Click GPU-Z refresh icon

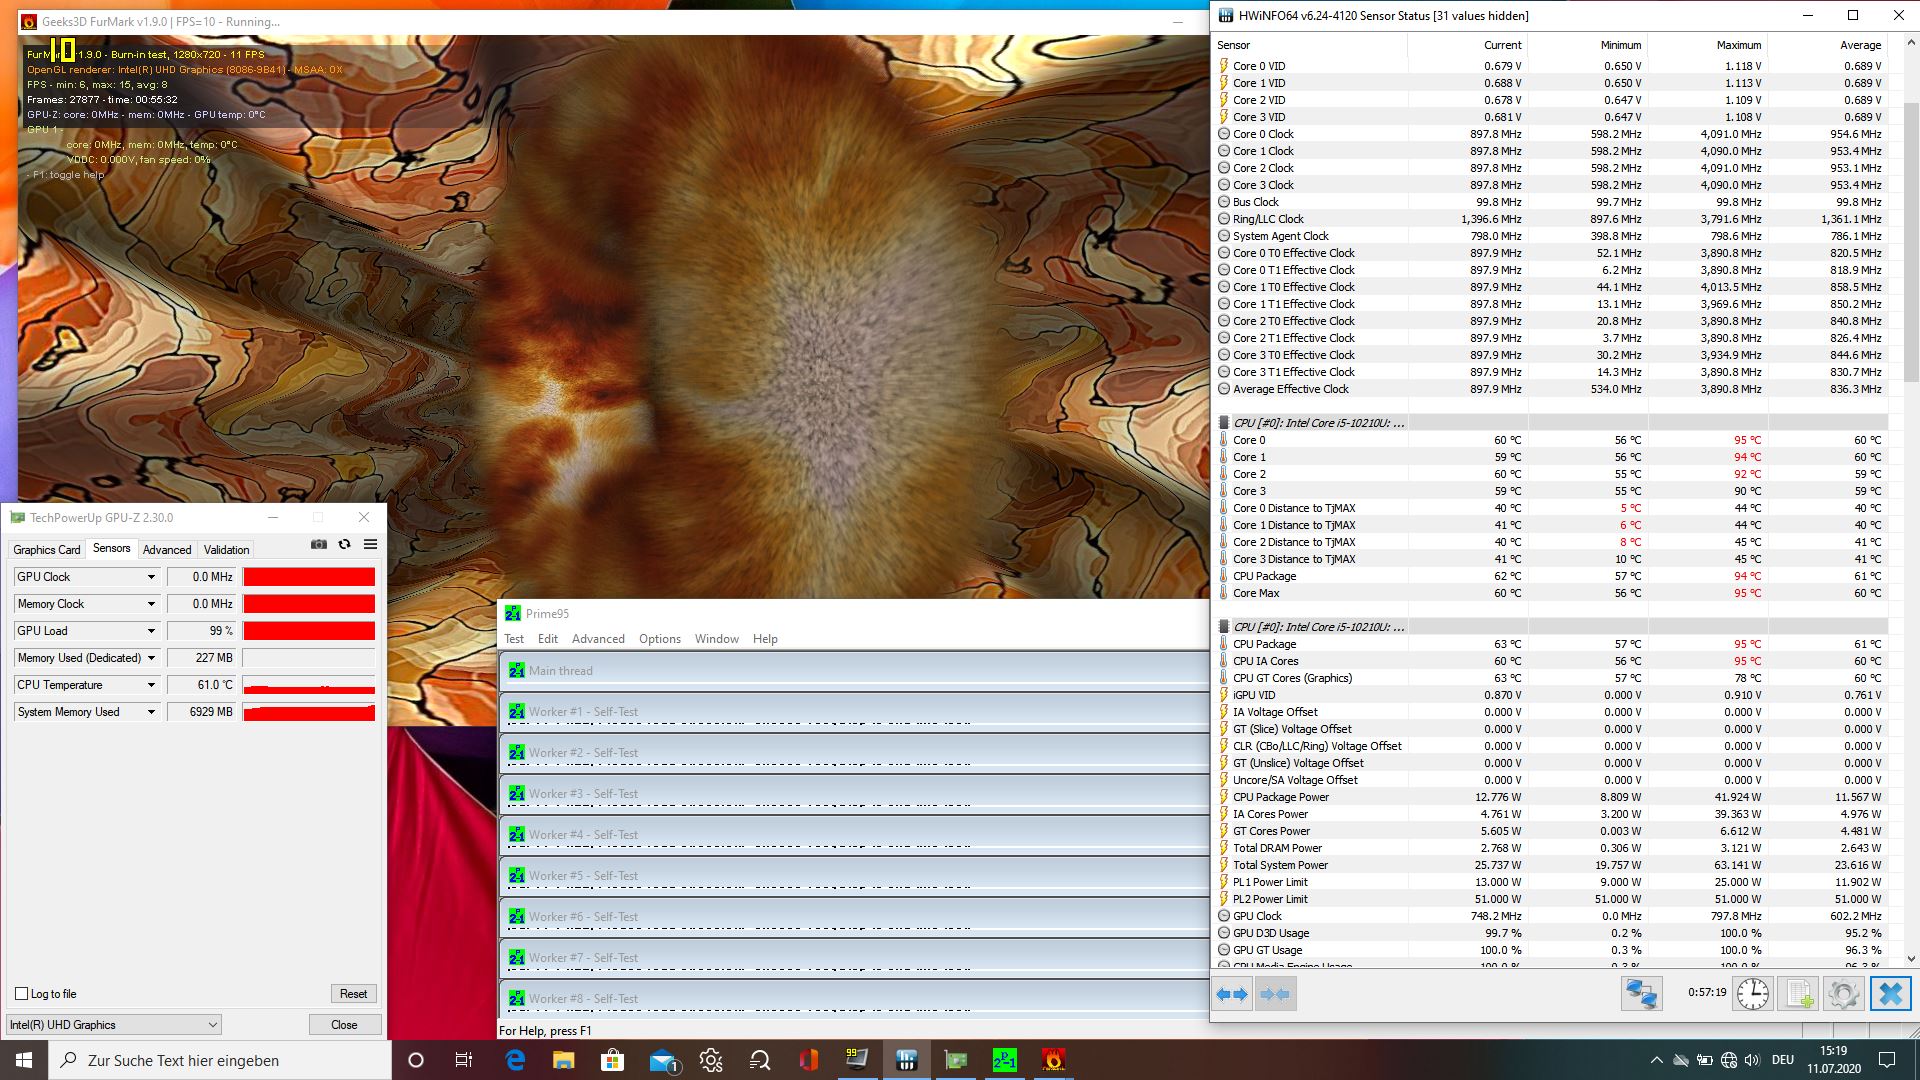pos(344,544)
